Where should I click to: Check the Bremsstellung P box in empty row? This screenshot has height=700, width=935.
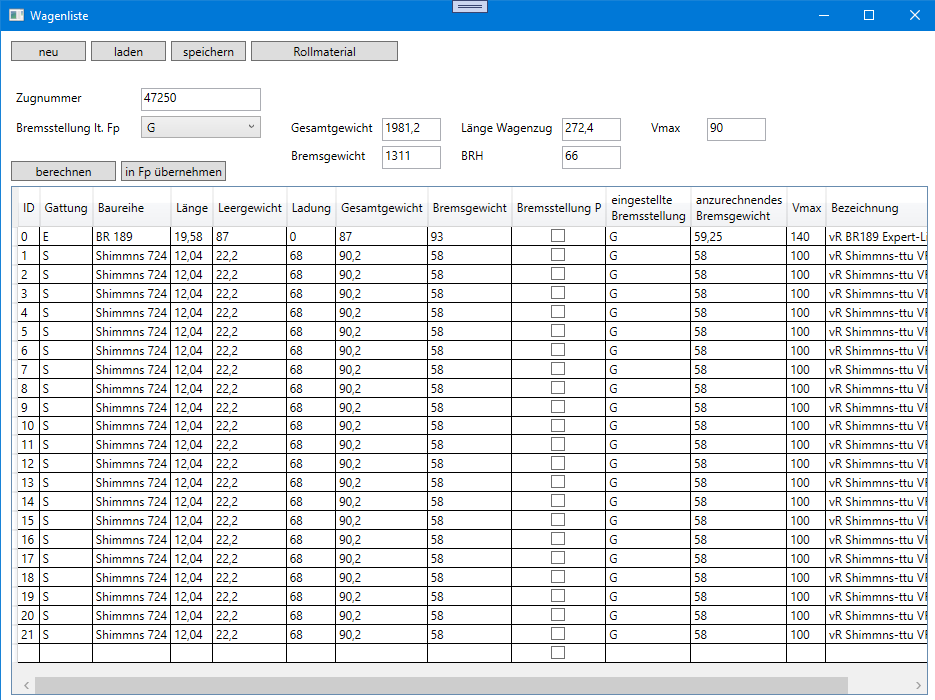(558, 653)
